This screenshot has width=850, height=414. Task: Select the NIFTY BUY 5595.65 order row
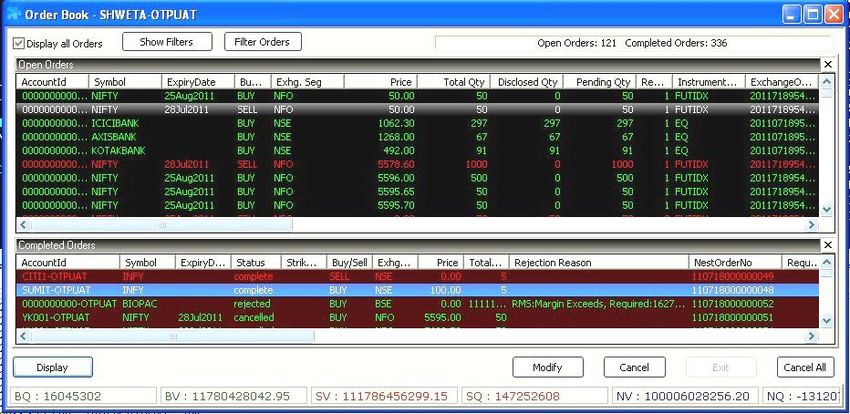(417, 191)
